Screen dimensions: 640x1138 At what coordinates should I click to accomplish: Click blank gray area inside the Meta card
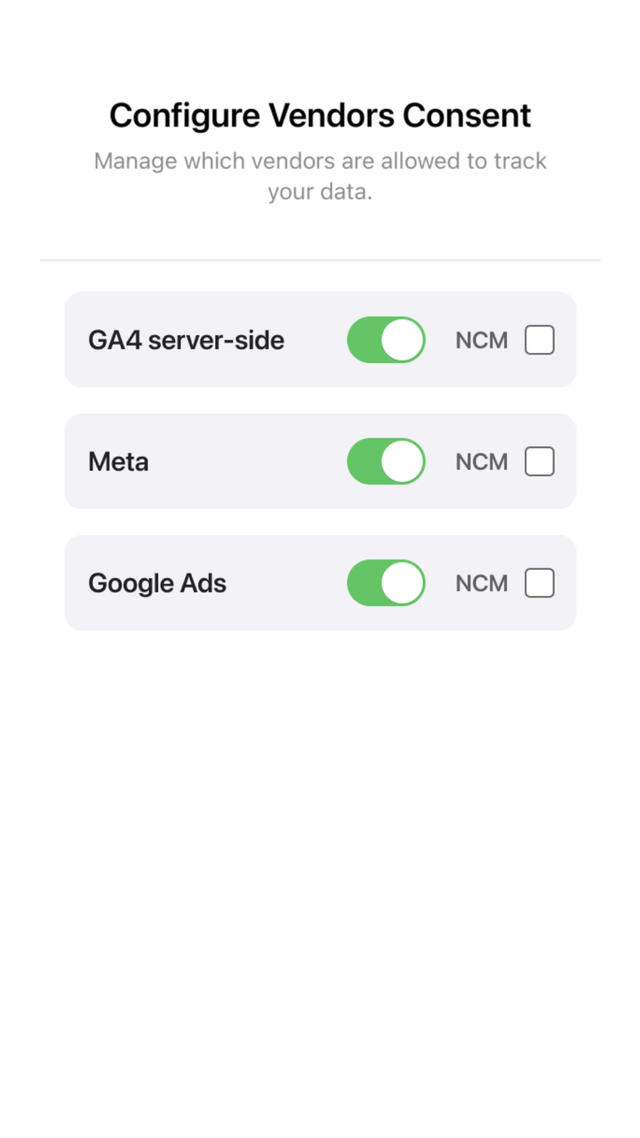pyautogui.click(x=247, y=462)
